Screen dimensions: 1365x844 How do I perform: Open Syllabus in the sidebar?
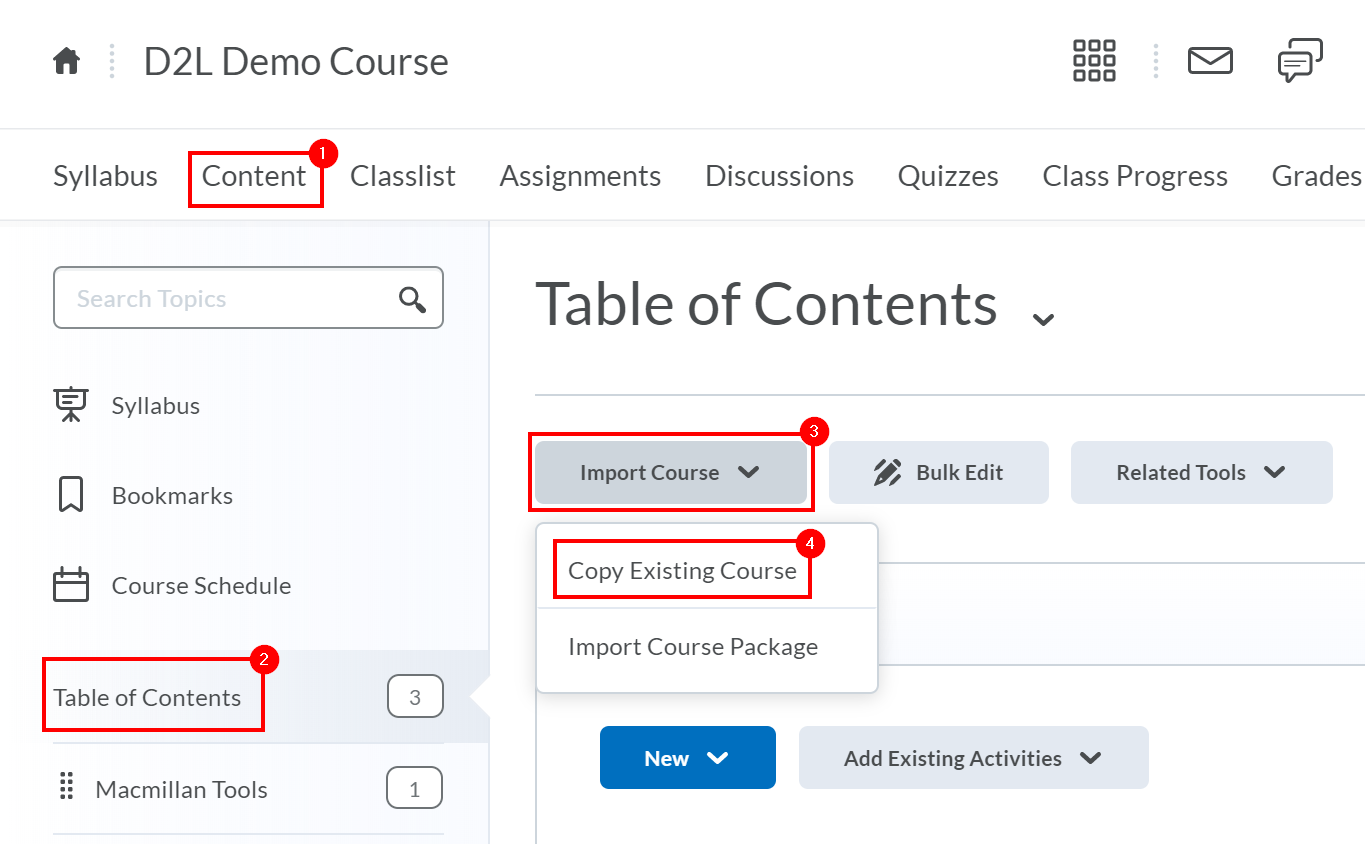(155, 406)
